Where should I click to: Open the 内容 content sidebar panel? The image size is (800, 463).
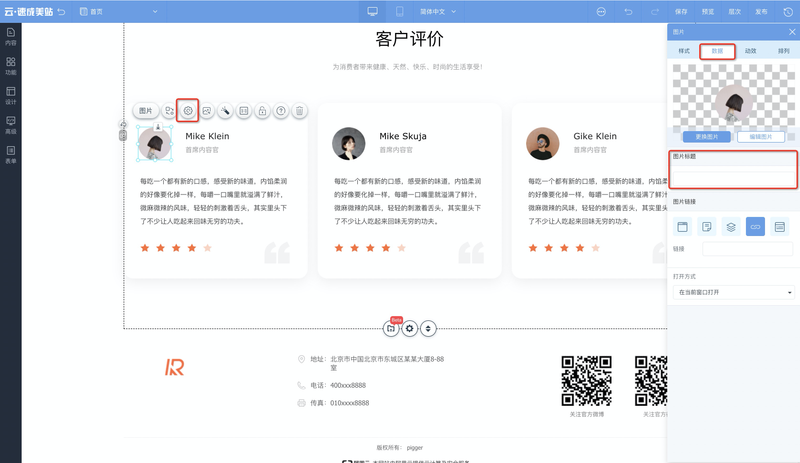pos(11,36)
